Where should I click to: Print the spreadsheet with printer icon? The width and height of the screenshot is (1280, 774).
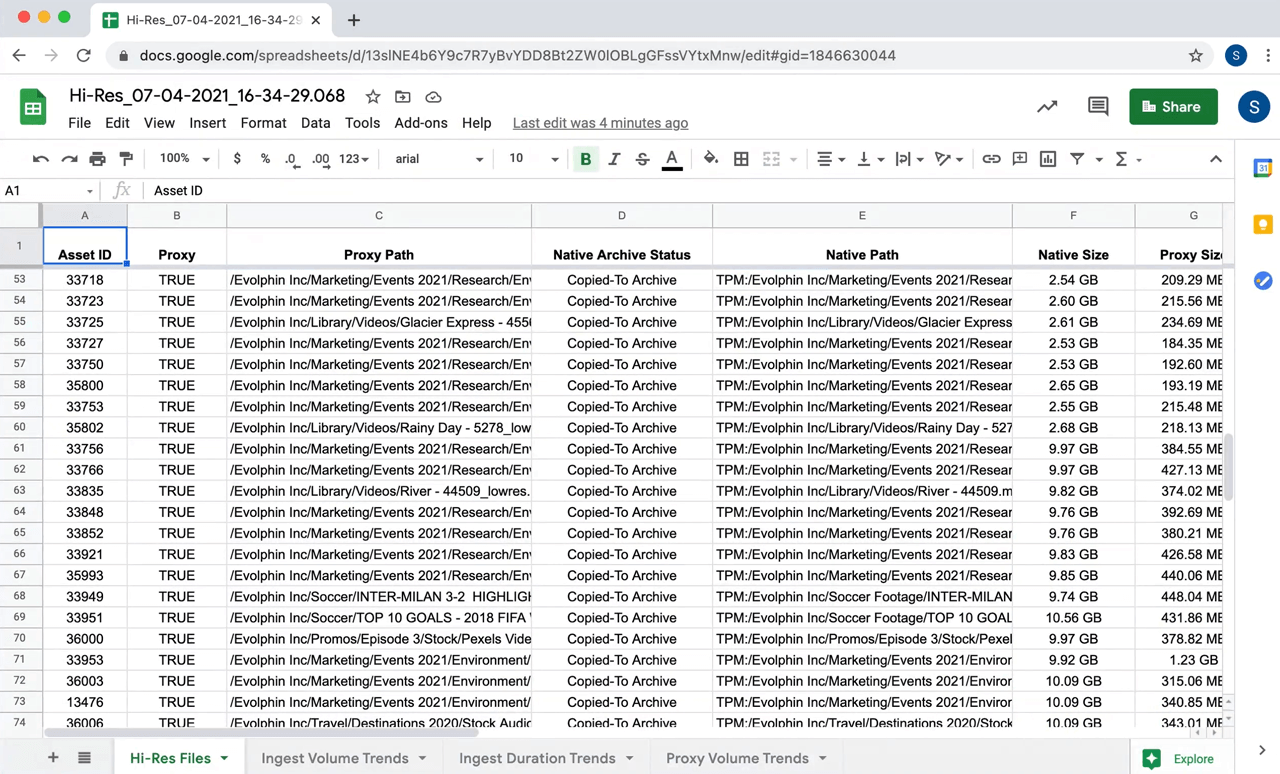(x=97, y=159)
